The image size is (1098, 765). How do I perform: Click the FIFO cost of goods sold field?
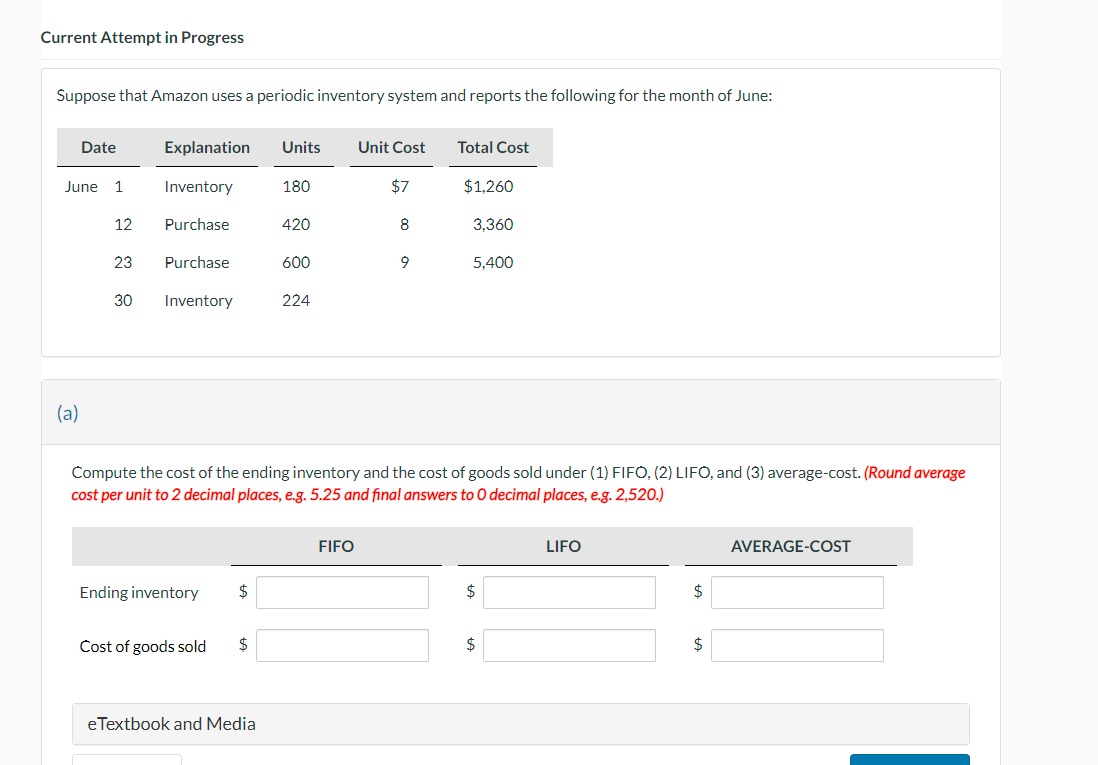tap(342, 645)
